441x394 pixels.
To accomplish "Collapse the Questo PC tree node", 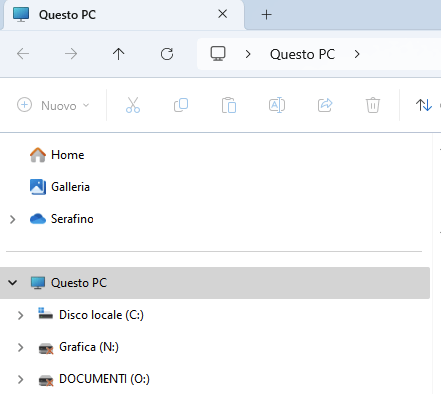I will tap(13, 283).
